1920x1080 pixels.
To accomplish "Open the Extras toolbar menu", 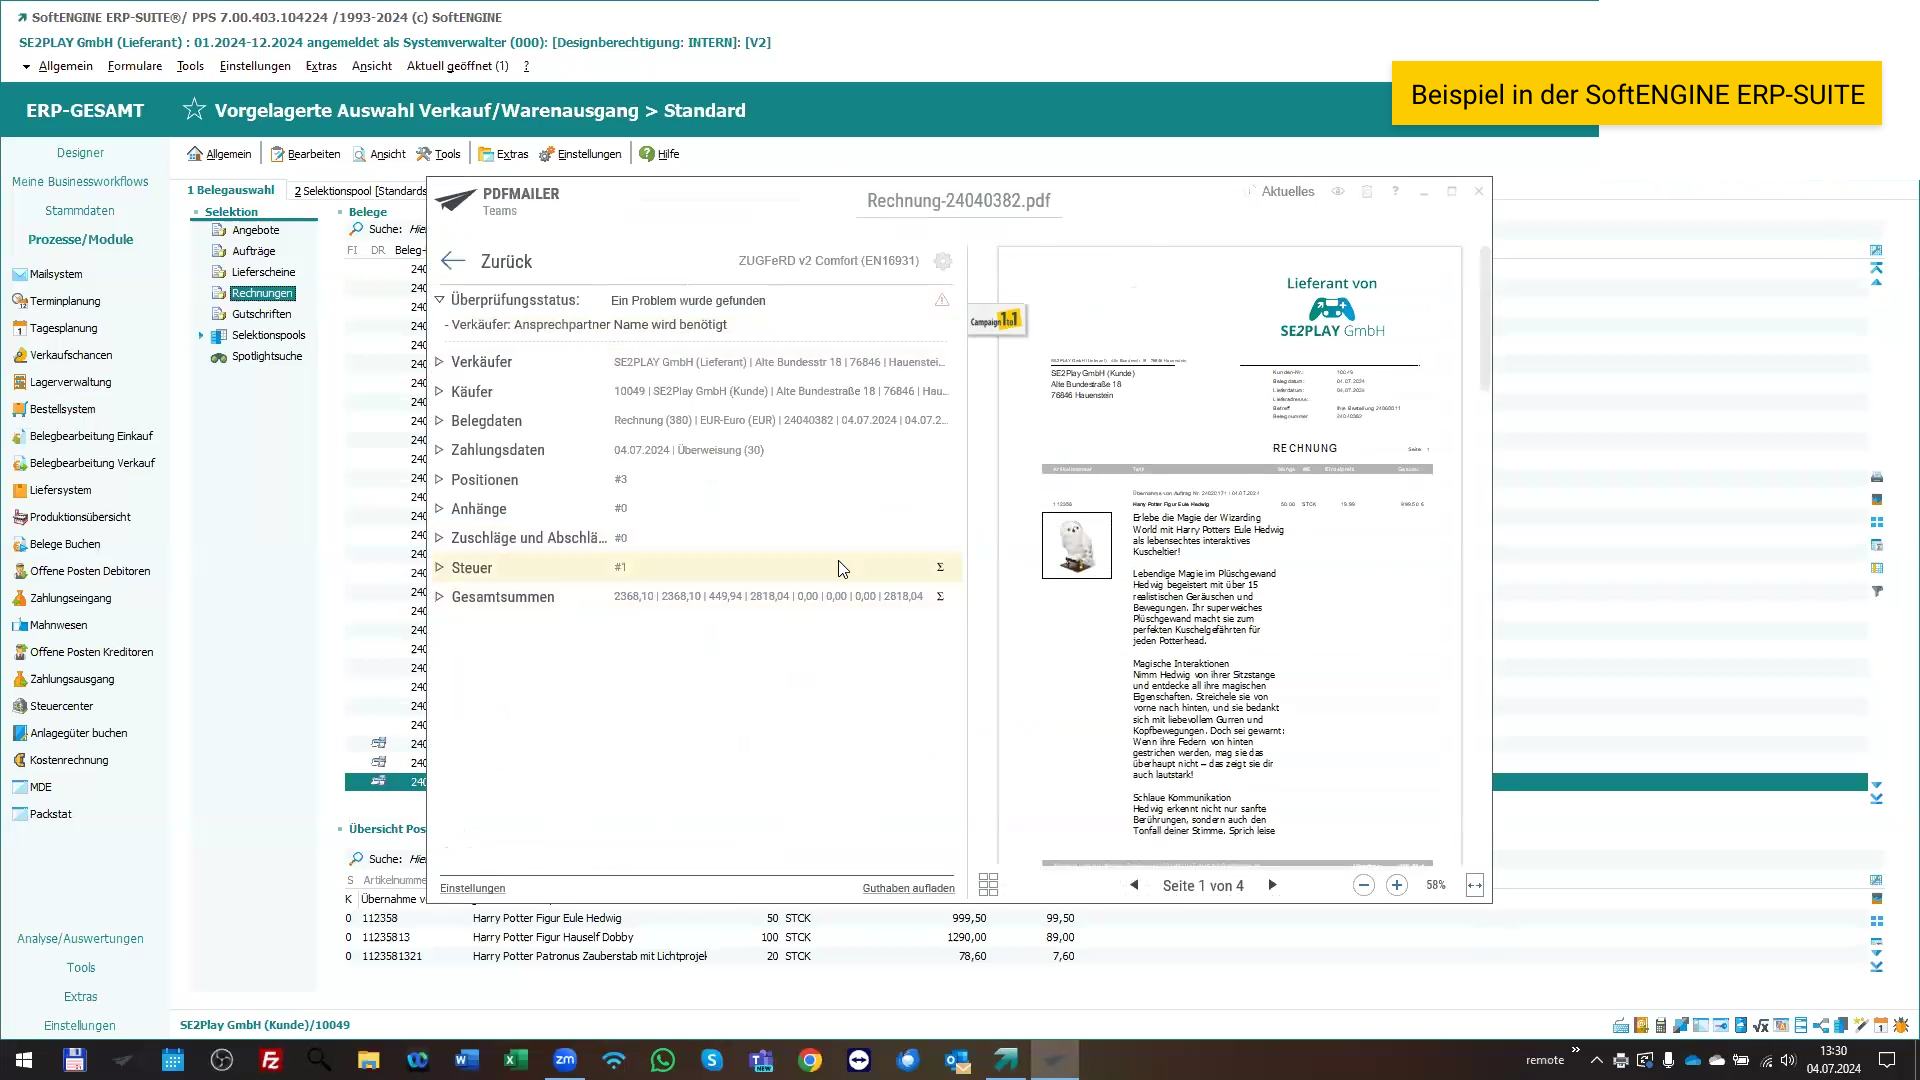I will pyautogui.click(x=503, y=154).
